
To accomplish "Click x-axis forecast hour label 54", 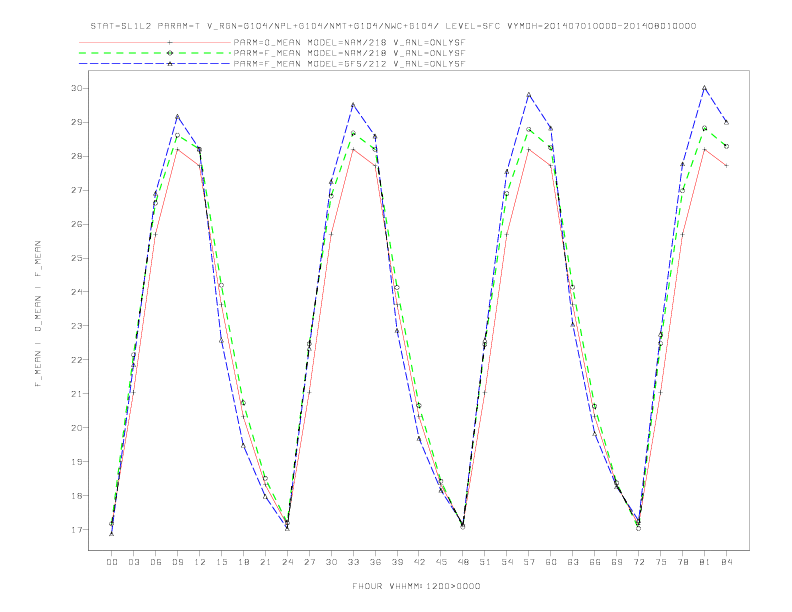I will pyautogui.click(x=507, y=562).
